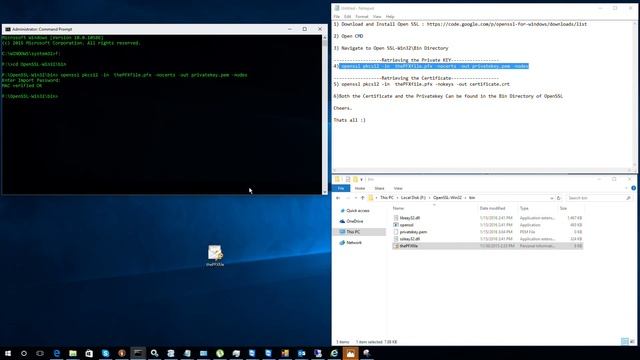Switch to Command Prompt taskbar icon

(x=138, y=353)
